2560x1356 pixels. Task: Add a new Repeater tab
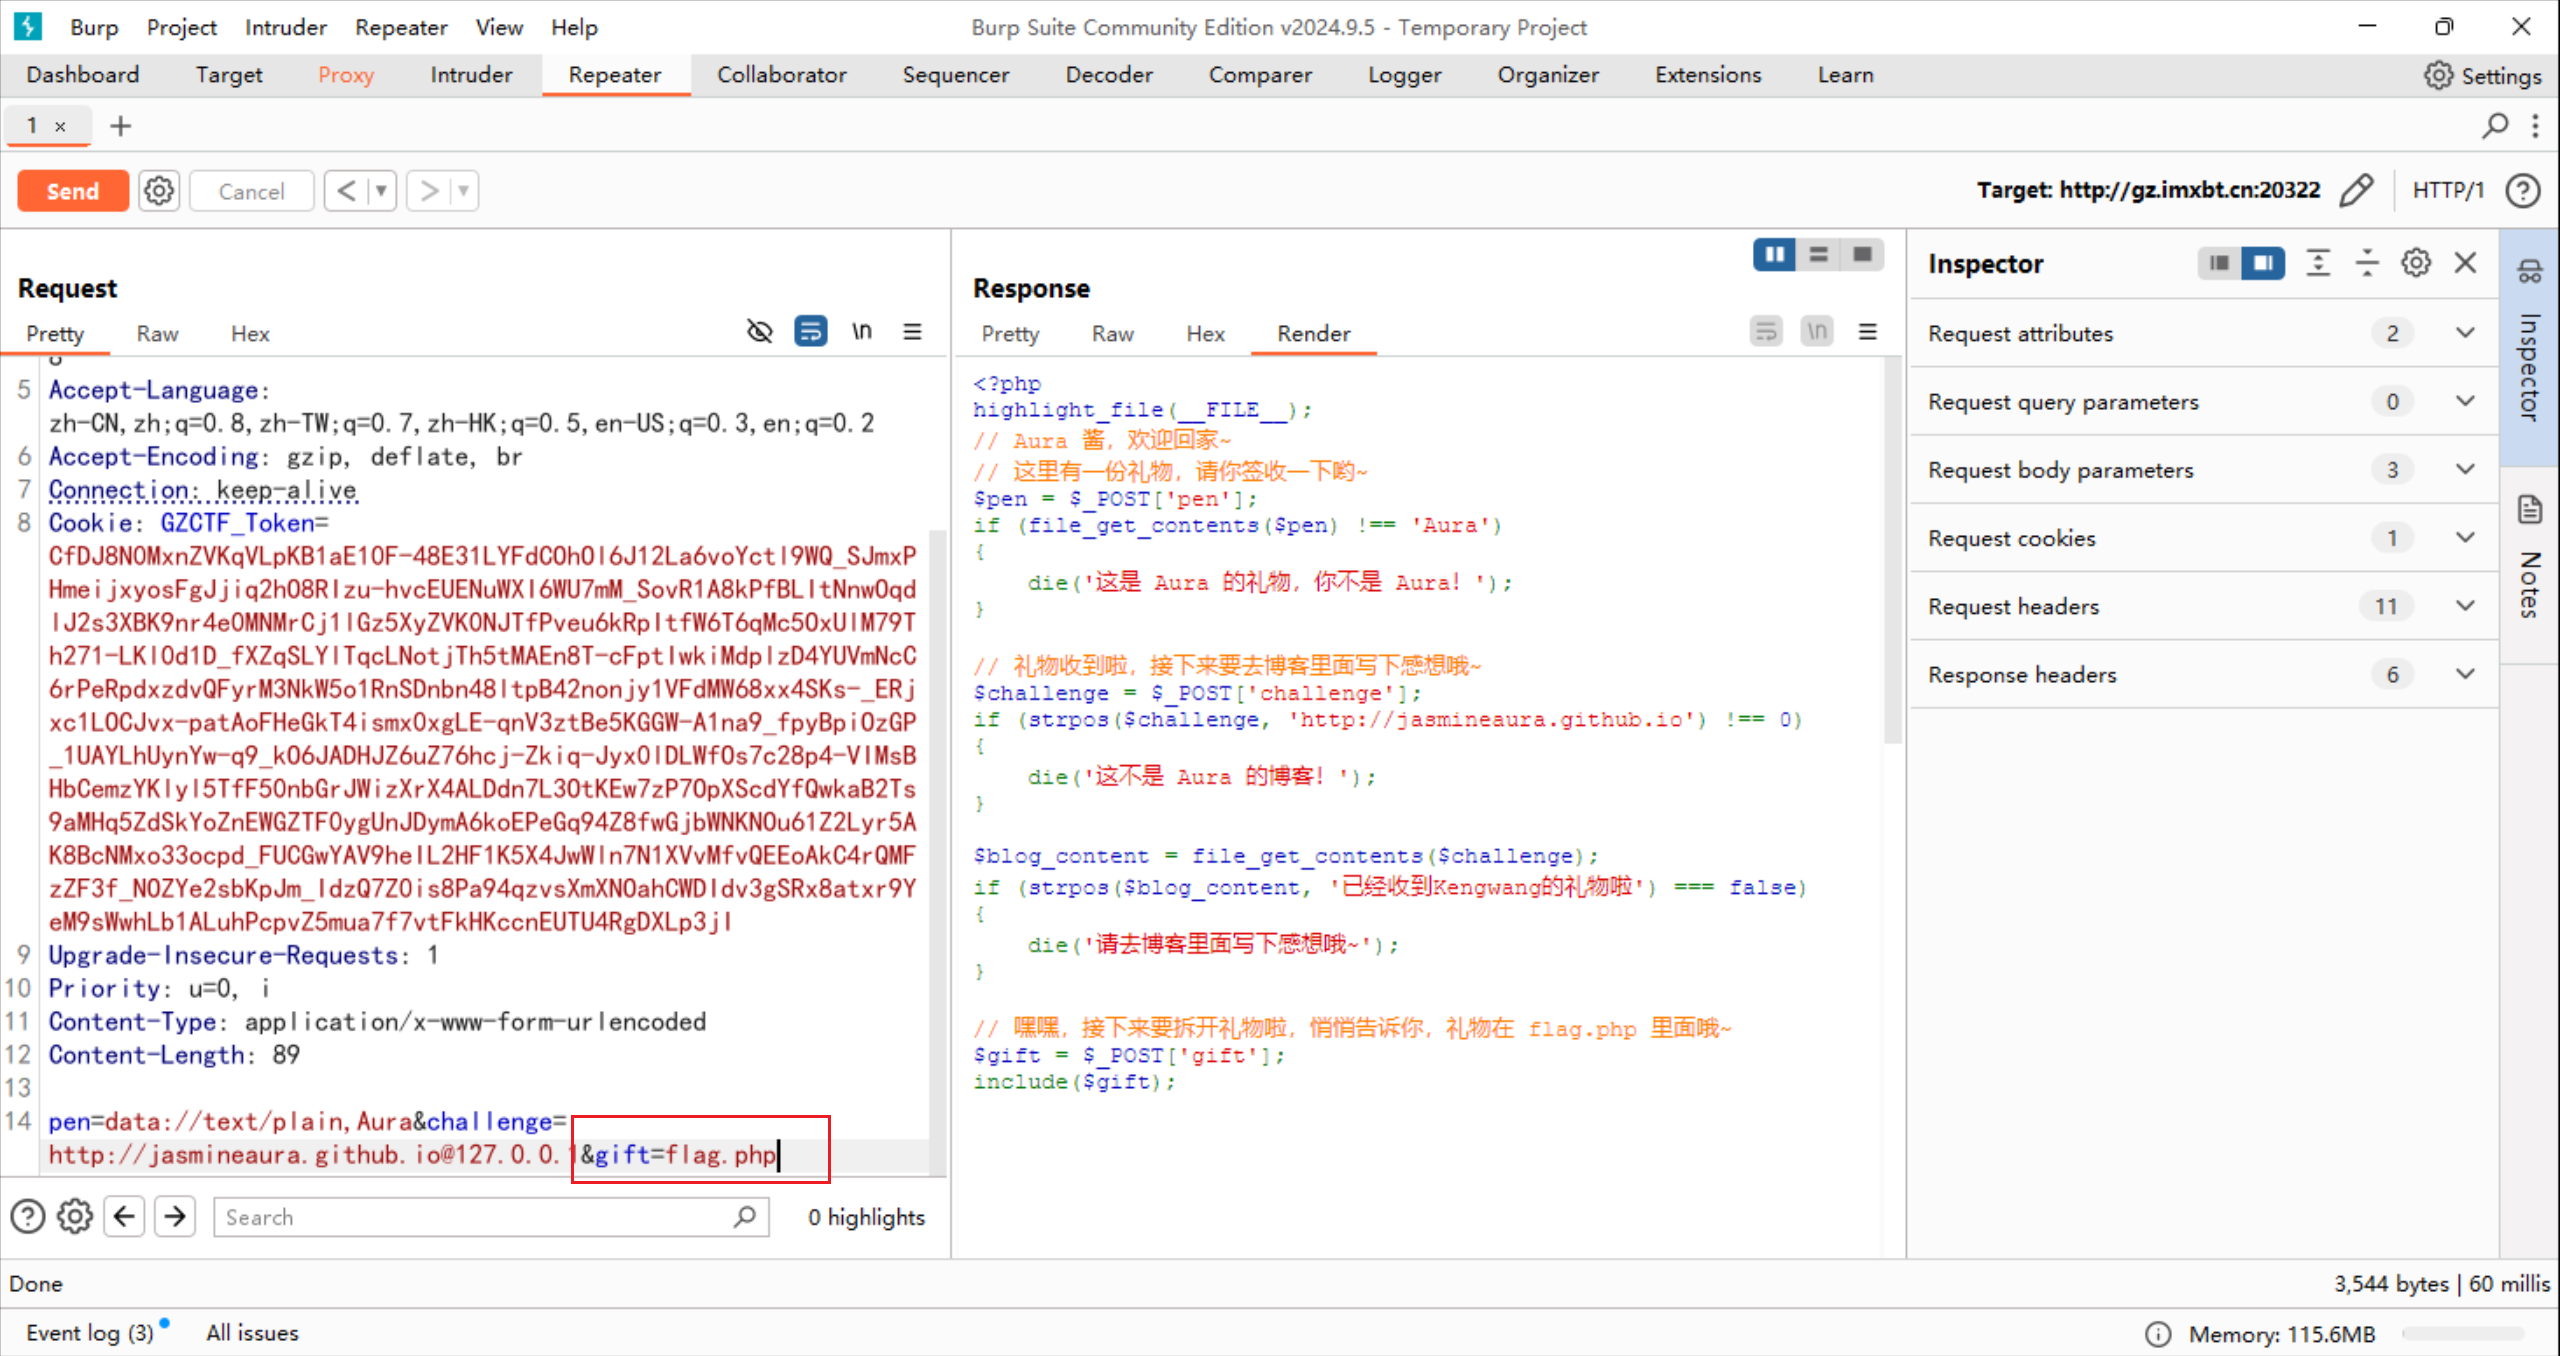pos(120,126)
